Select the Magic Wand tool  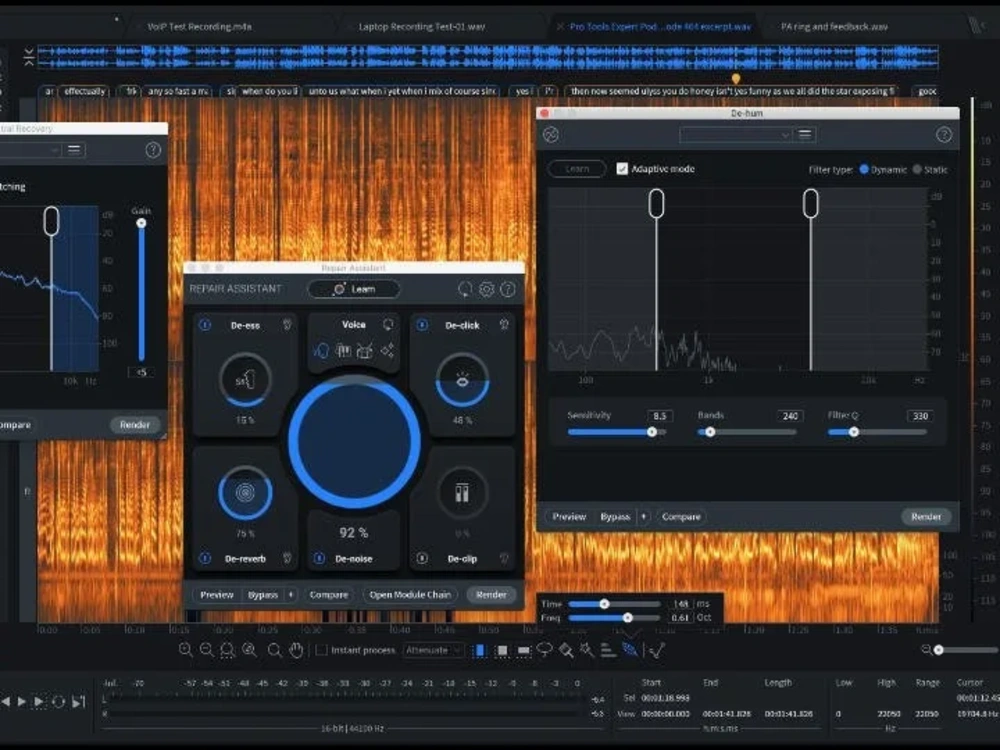[x=587, y=650]
